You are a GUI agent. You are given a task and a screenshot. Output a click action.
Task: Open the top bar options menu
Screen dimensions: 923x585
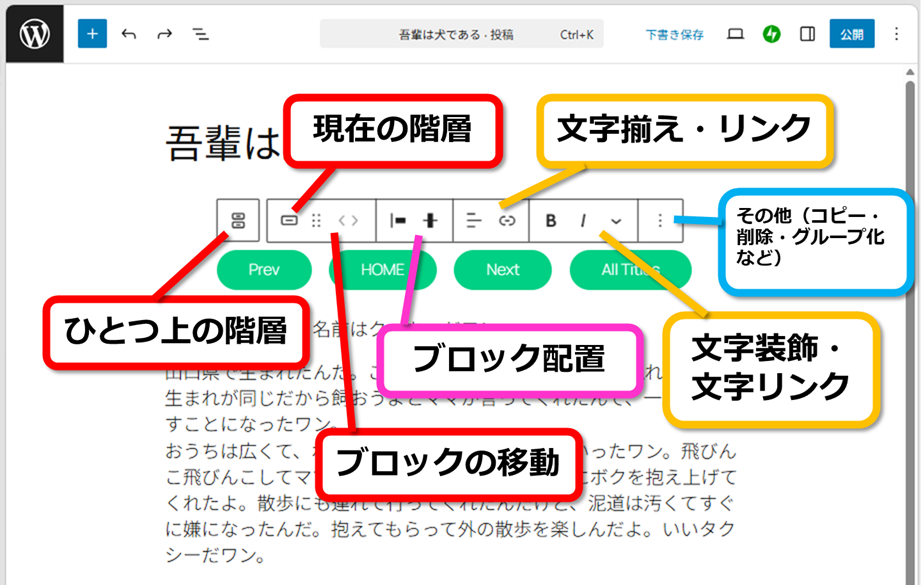click(895, 34)
